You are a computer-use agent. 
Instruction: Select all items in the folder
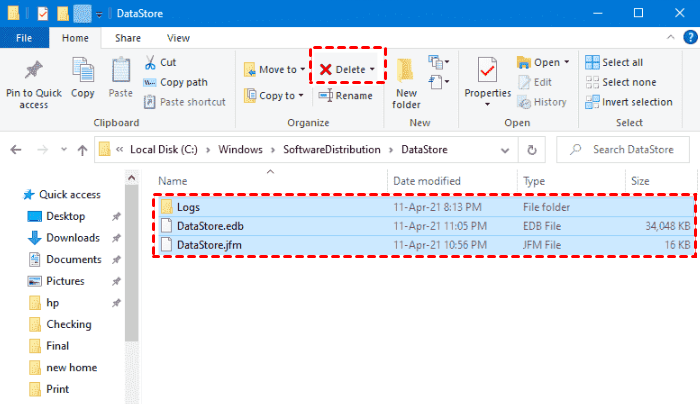pyautogui.click(x=614, y=62)
